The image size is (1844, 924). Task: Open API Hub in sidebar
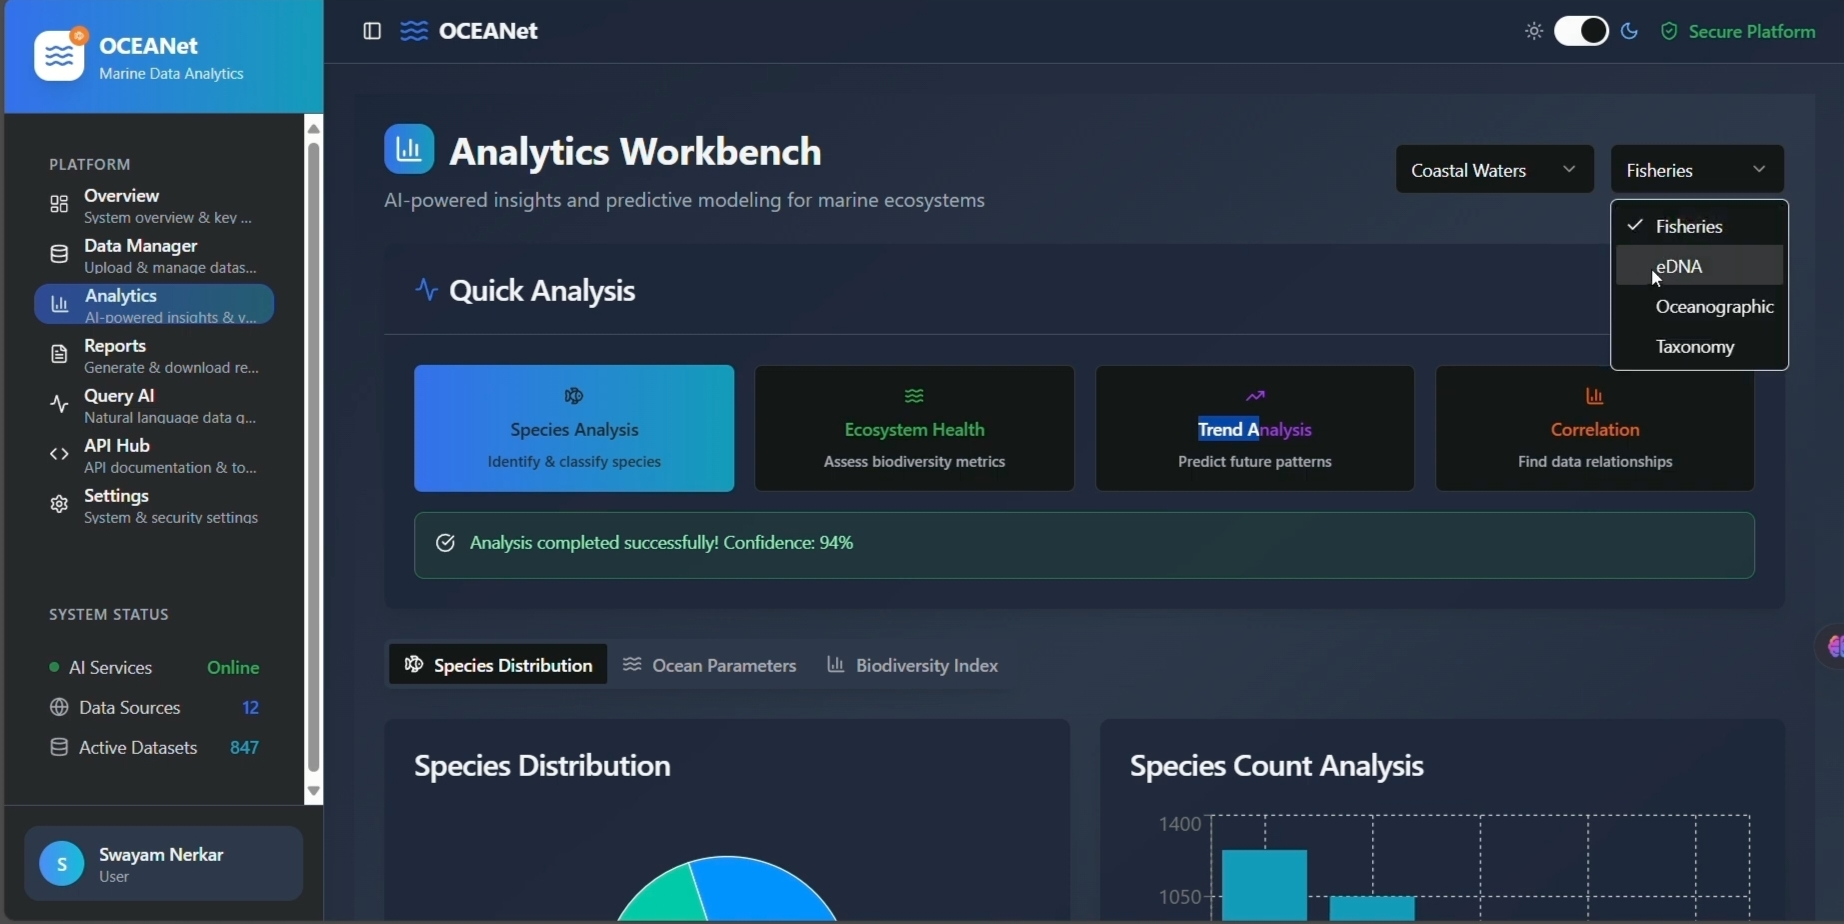[x=154, y=455]
